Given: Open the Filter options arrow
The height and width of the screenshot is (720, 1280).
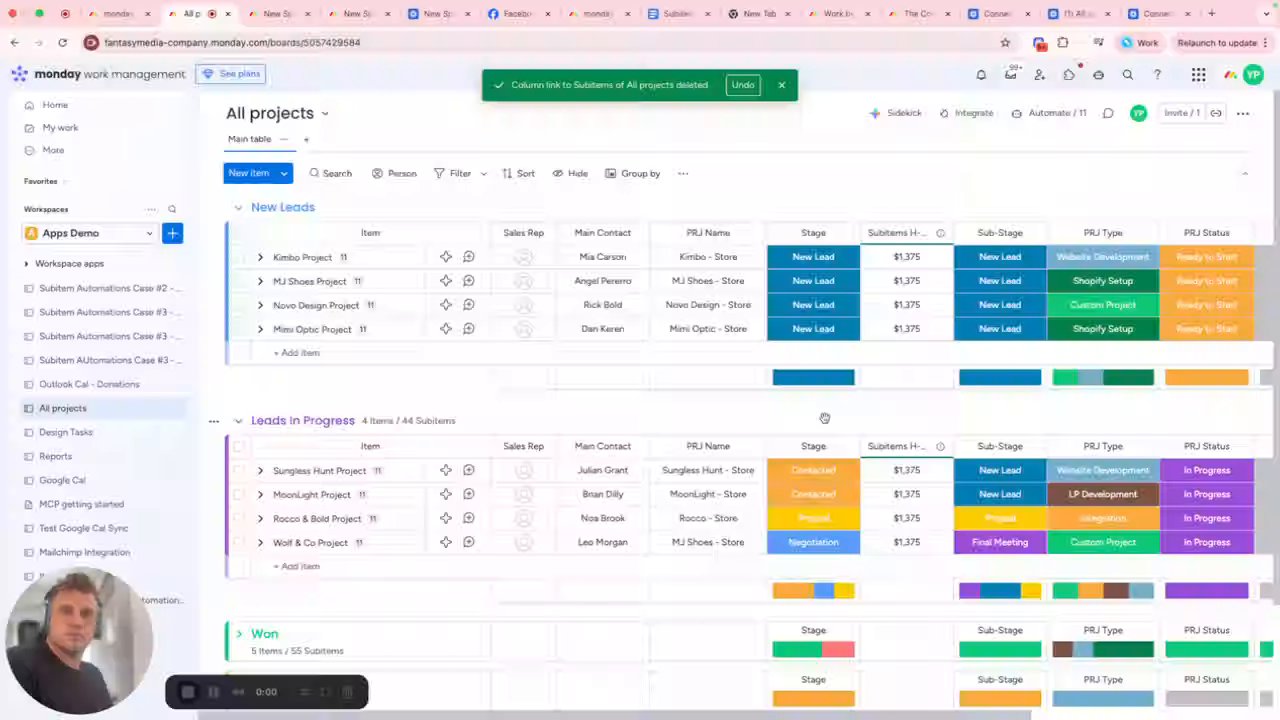Looking at the screenshot, I should [484, 173].
